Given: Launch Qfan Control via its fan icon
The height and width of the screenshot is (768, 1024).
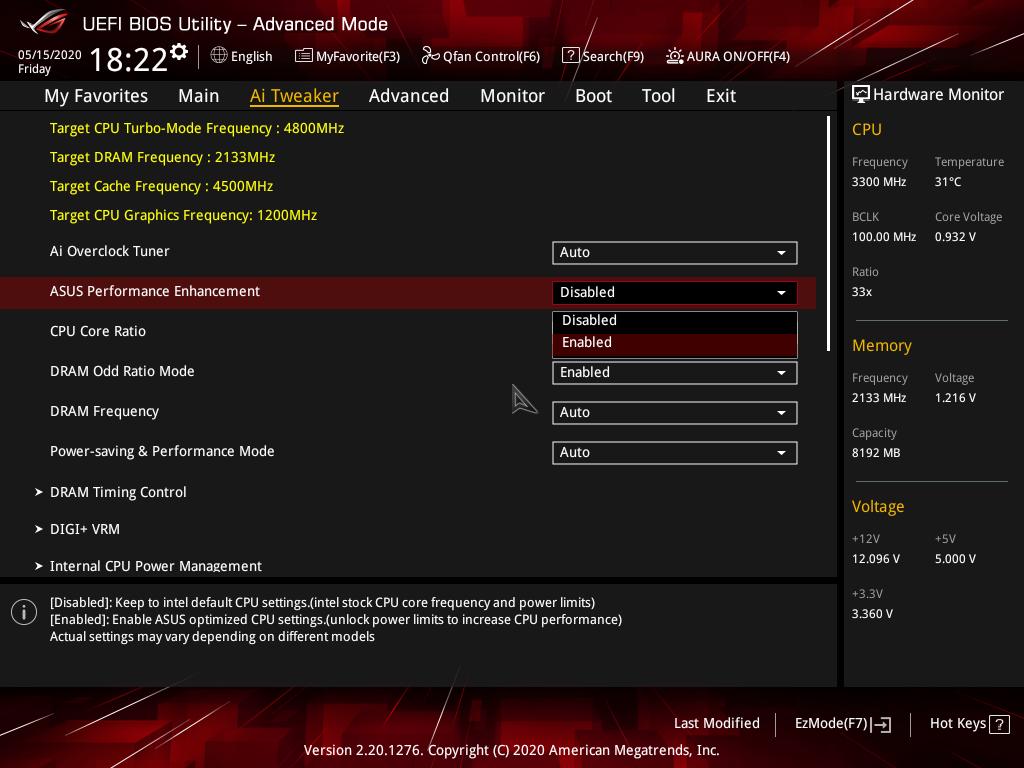Looking at the screenshot, I should [x=428, y=56].
